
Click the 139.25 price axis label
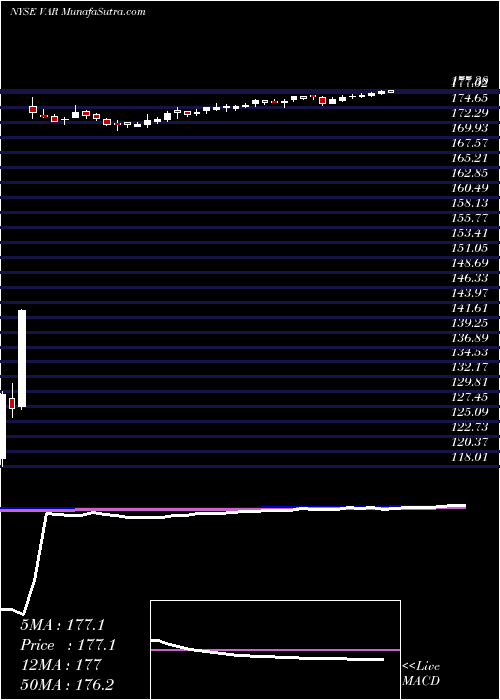coord(469,323)
